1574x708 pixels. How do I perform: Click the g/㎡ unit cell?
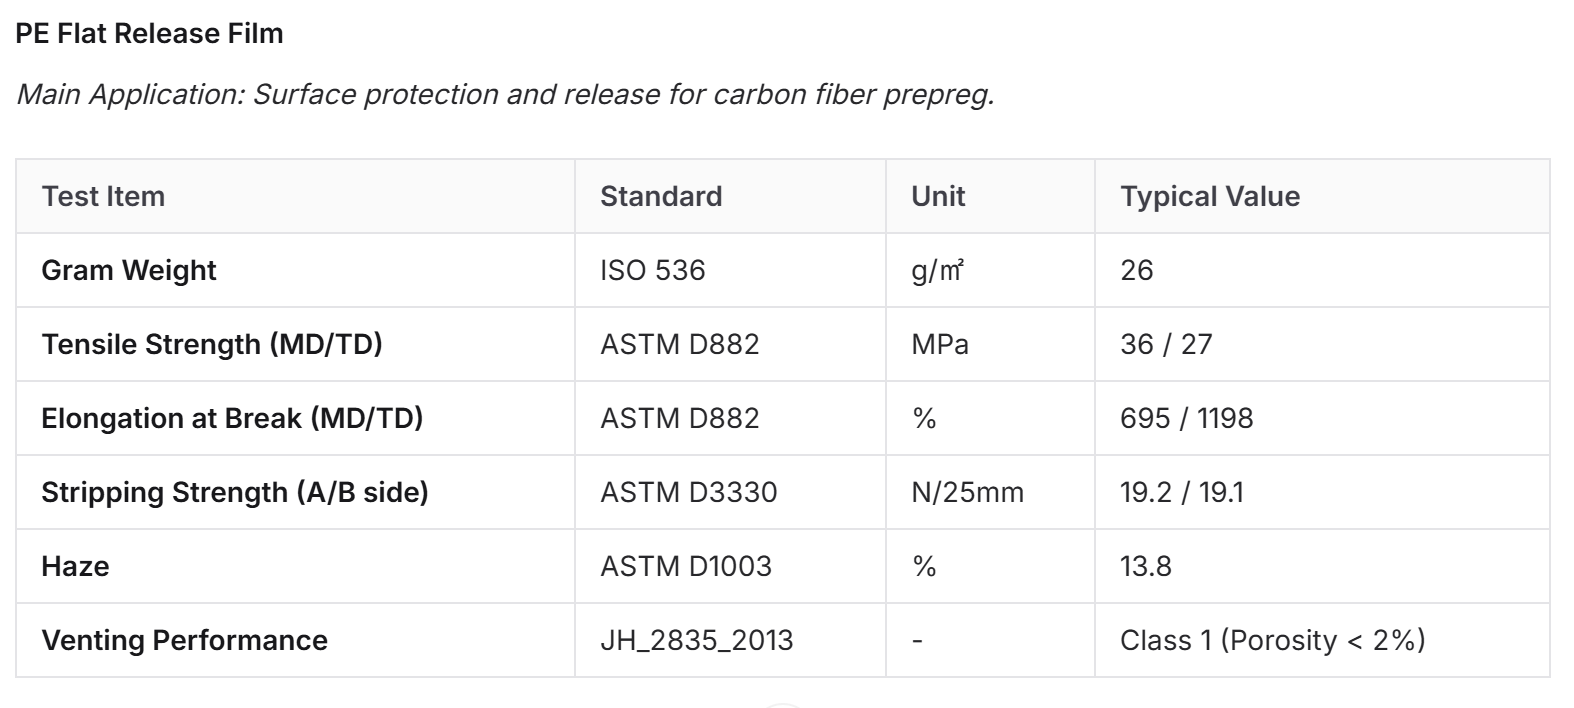[937, 270]
